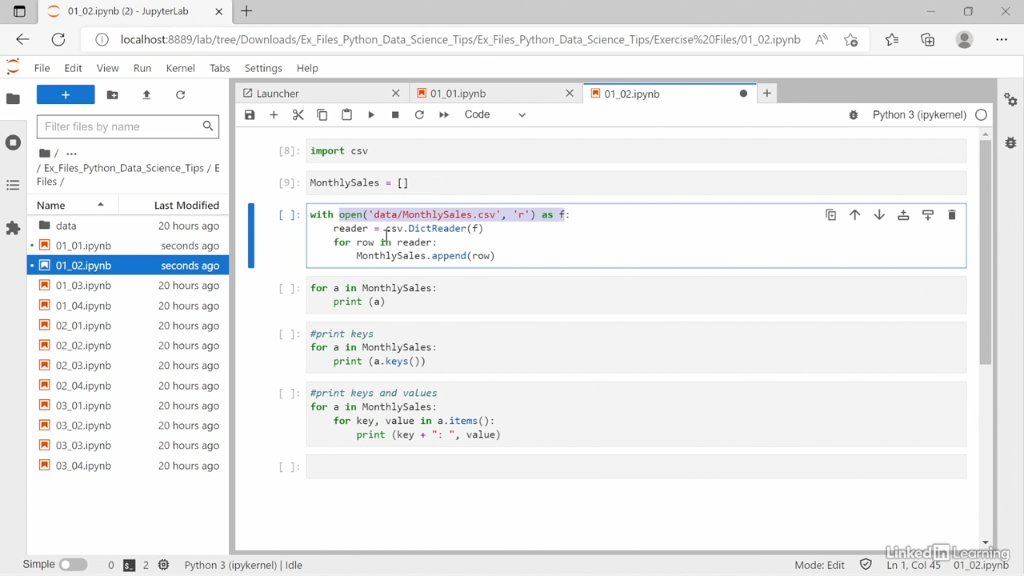Run the selected cell with the play button
The image size is (1024, 576).
(371, 115)
